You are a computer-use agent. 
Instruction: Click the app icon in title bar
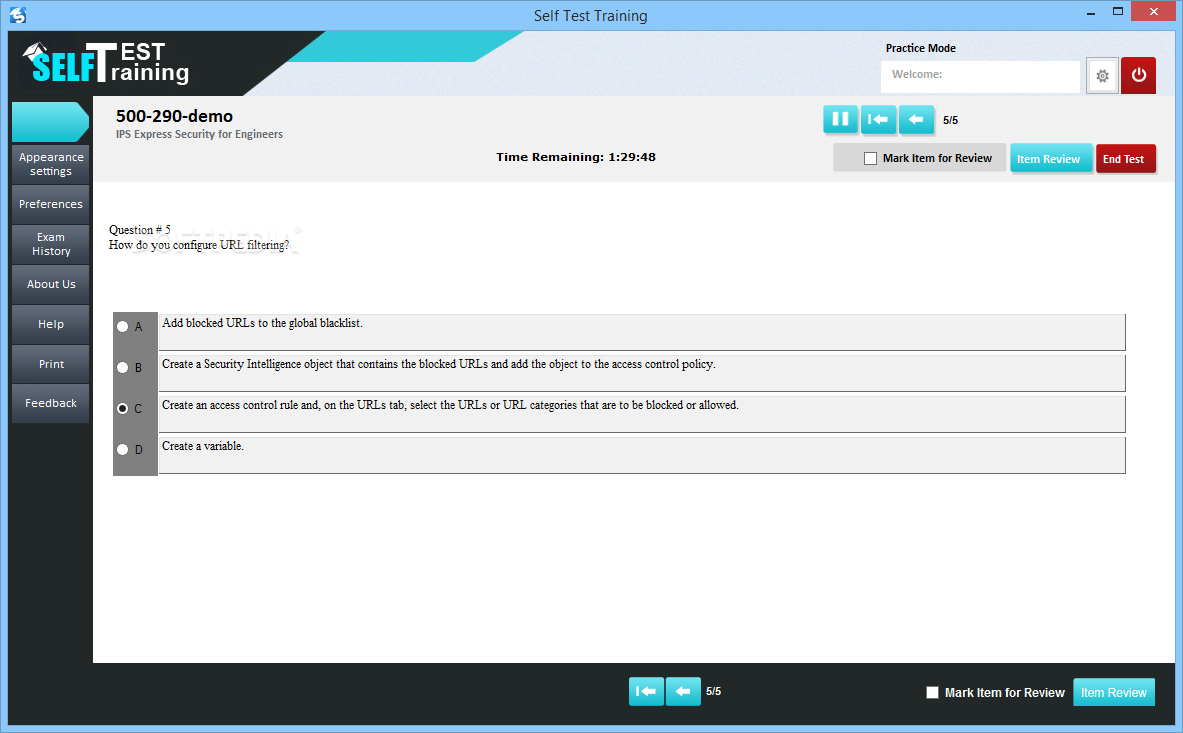click(18, 15)
